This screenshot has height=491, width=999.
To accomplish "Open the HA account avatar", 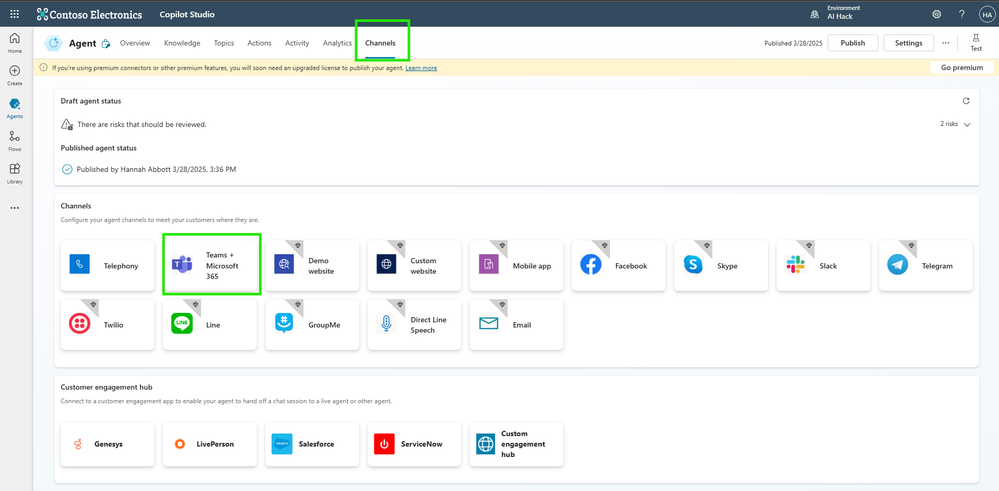I will click(x=986, y=14).
